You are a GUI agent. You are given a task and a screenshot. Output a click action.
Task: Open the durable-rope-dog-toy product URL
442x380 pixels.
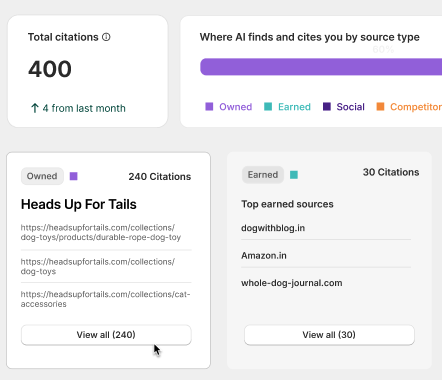click(x=101, y=232)
